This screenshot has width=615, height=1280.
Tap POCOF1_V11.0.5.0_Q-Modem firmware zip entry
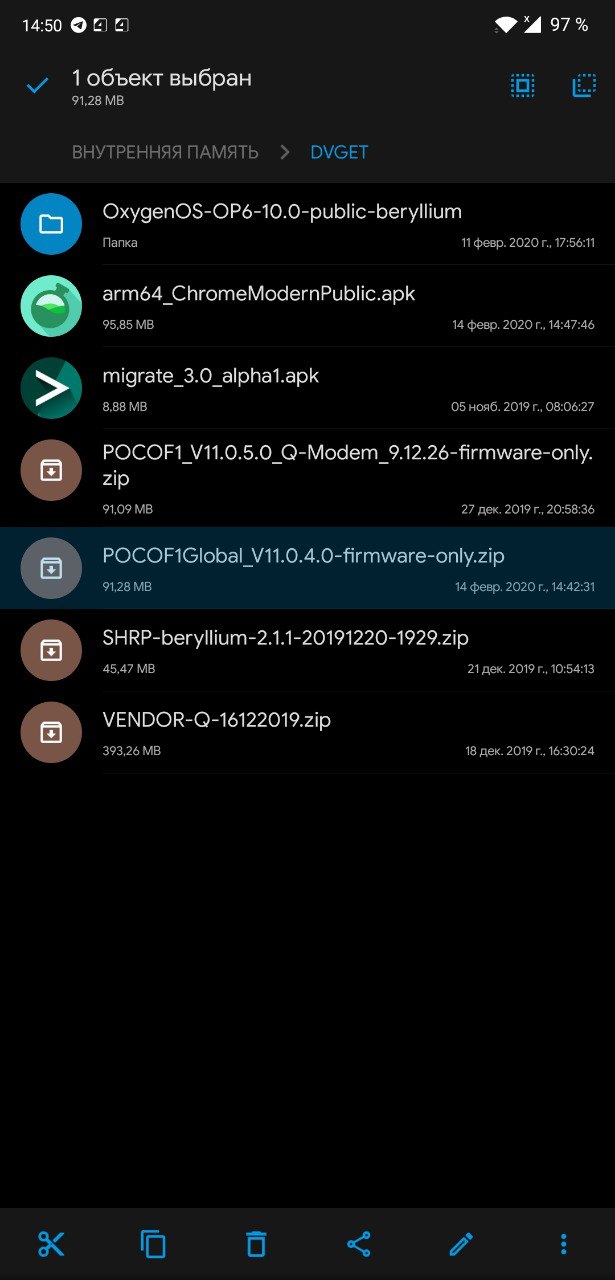(x=307, y=480)
